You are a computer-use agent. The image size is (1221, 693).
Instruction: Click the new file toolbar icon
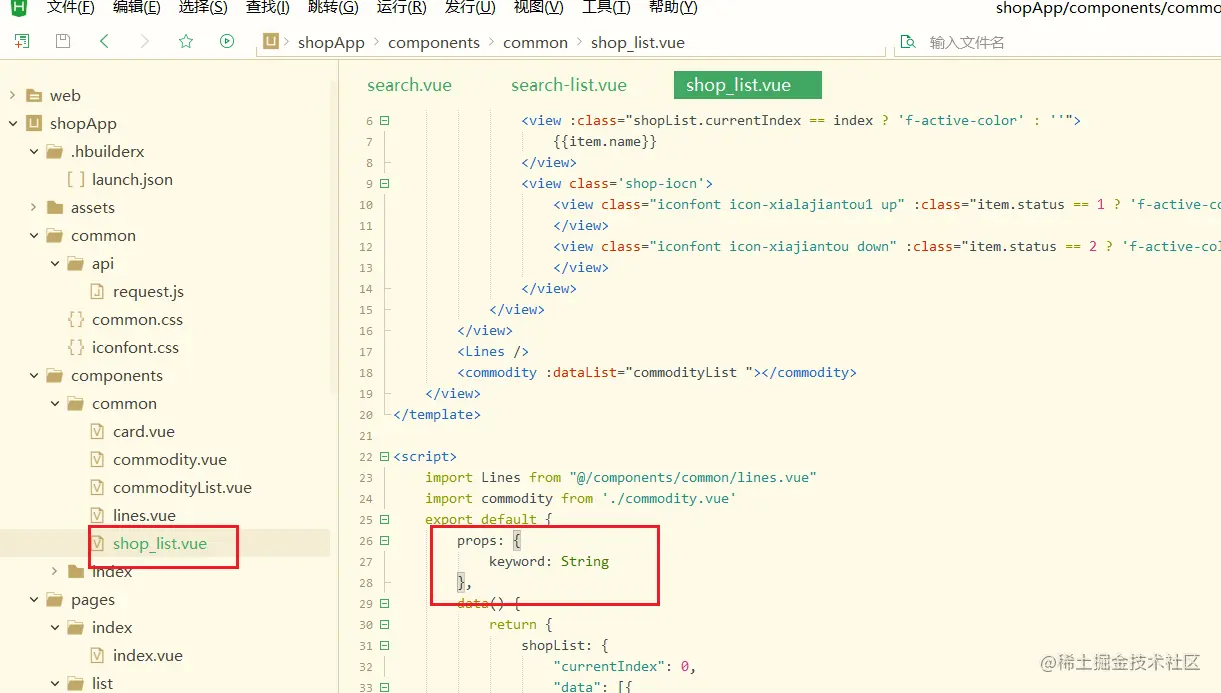22,41
